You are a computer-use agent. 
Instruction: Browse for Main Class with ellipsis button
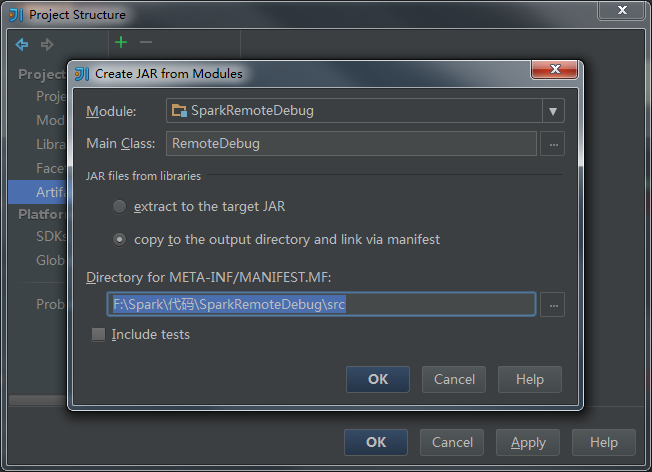553,144
